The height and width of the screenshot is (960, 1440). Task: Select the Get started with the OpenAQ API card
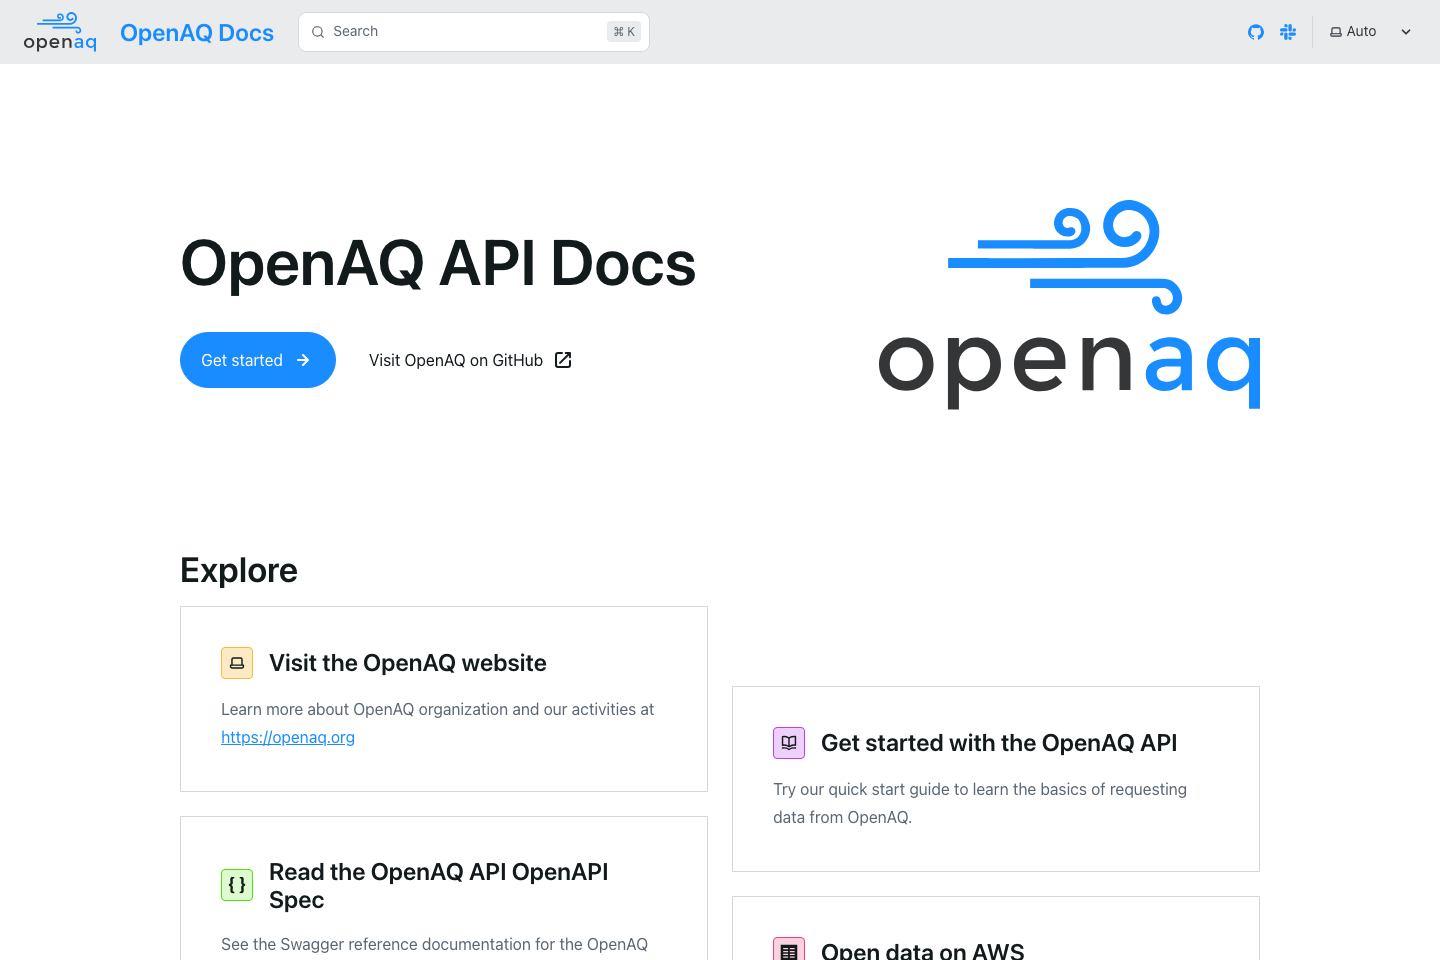[995, 779]
